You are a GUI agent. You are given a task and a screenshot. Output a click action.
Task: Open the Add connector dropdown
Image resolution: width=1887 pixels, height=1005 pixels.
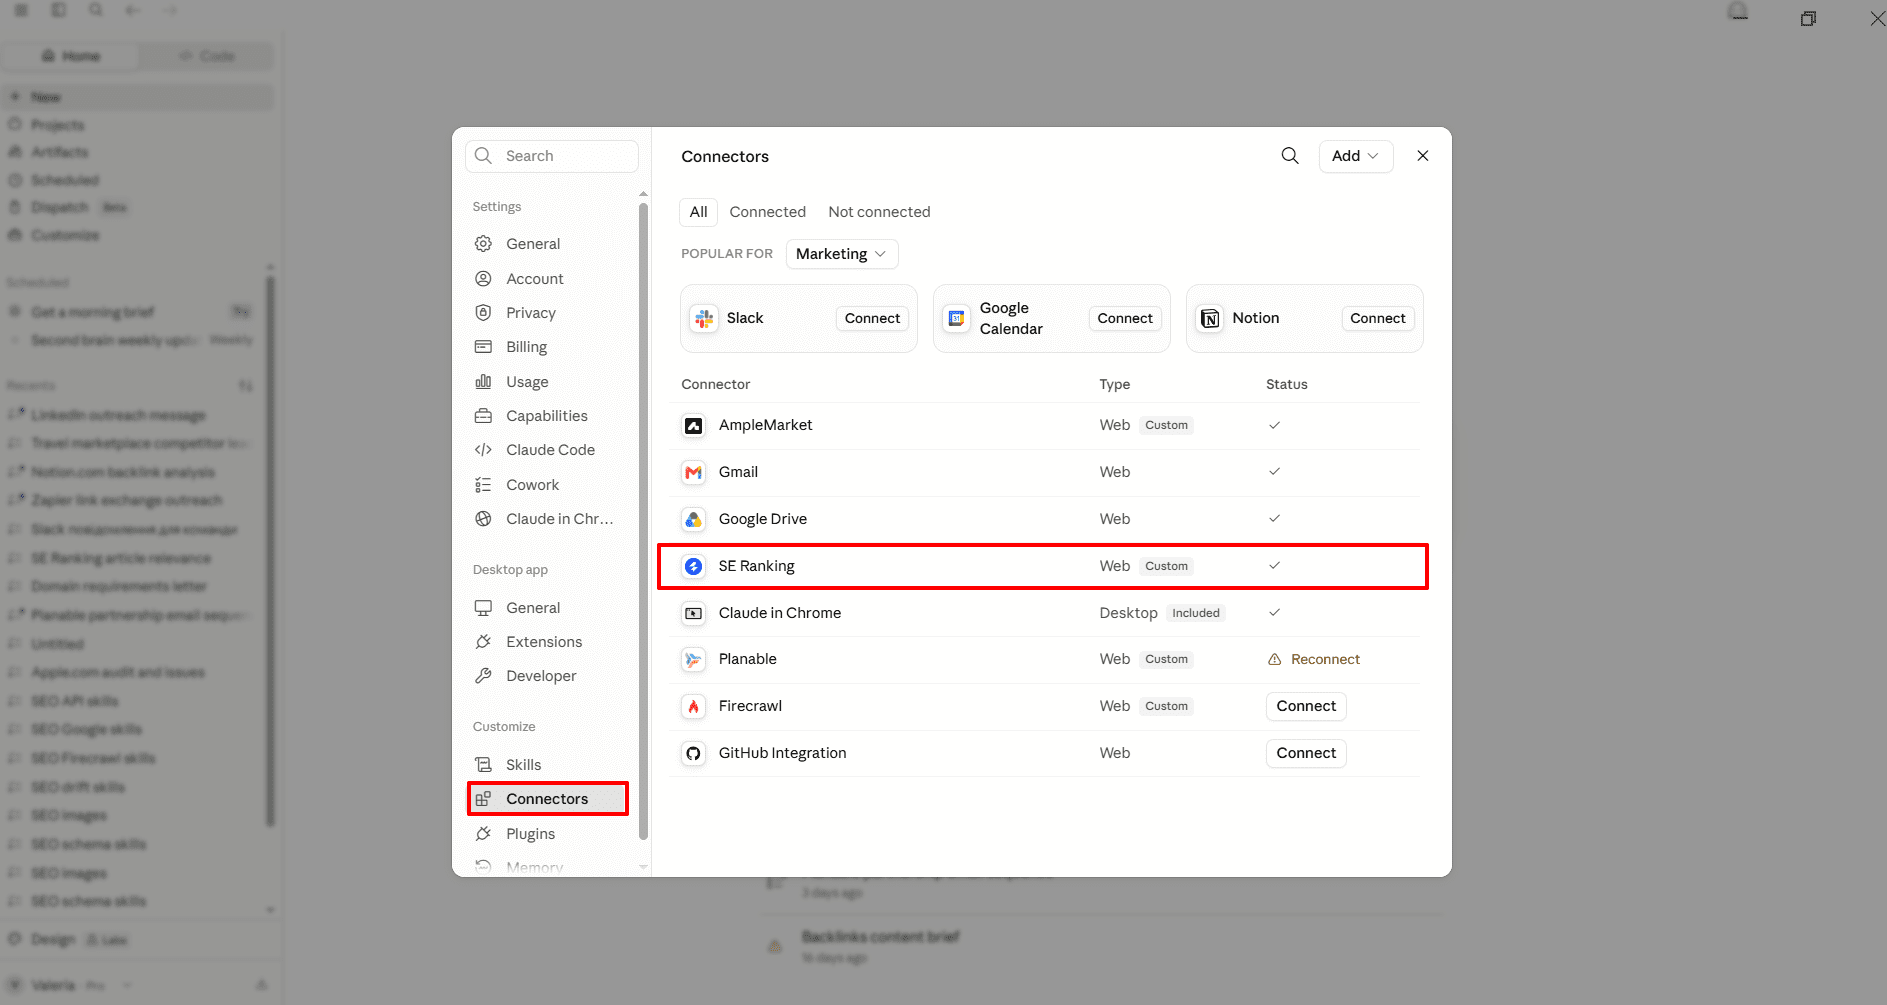(1356, 156)
